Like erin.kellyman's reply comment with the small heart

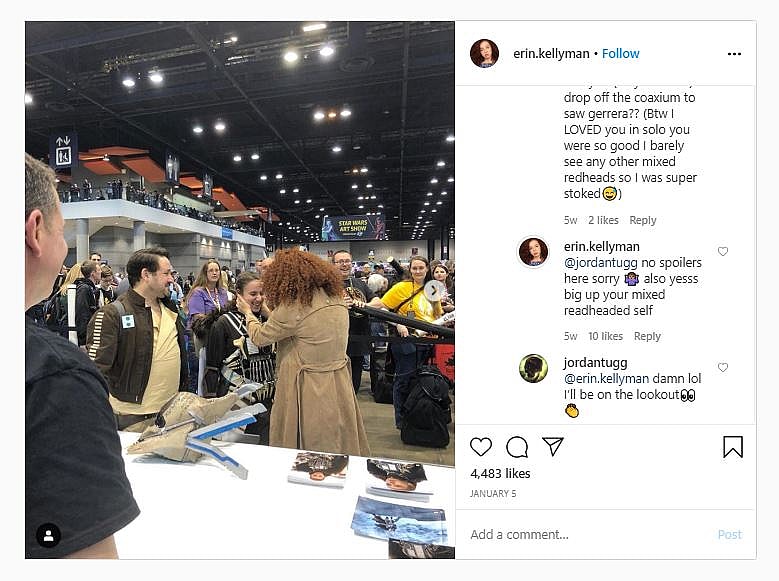pyautogui.click(x=723, y=251)
